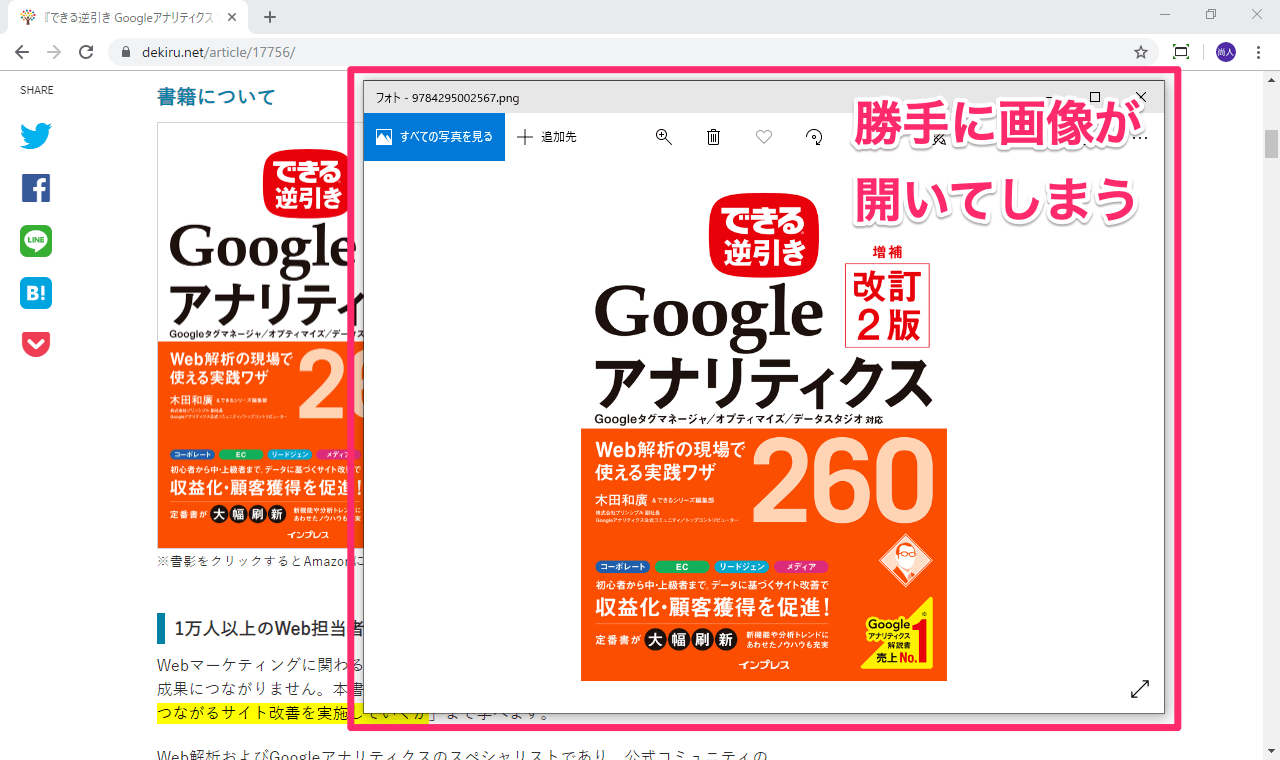This screenshot has width=1280, height=760.
Task: Click the SHARE label
Action: tap(37, 90)
